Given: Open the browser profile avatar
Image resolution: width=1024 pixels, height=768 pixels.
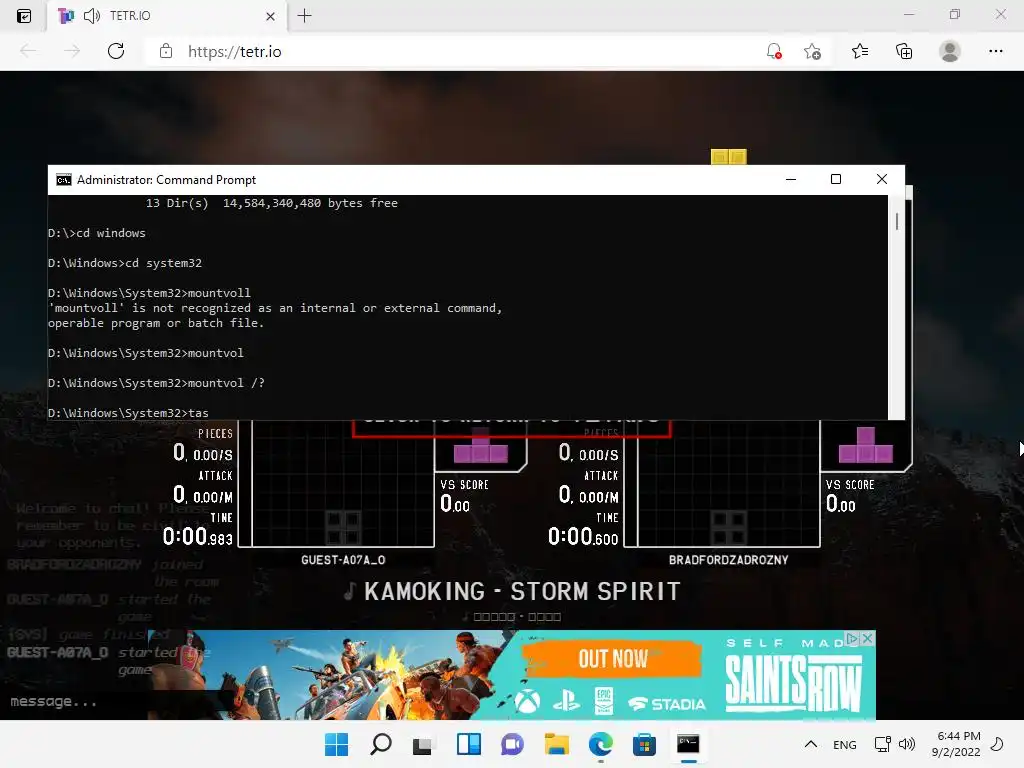Looking at the screenshot, I should pyautogui.click(x=950, y=51).
